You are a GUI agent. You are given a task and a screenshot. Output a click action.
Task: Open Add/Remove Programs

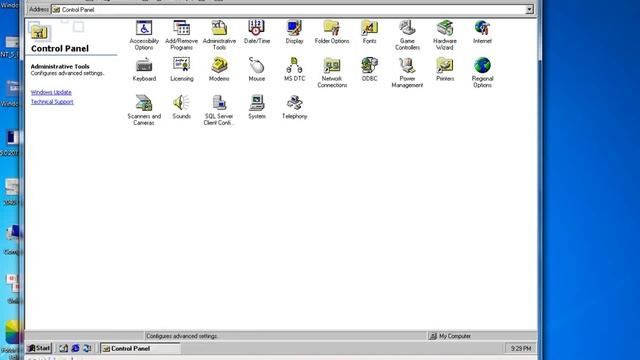pyautogui.click(x=181, y=35)
